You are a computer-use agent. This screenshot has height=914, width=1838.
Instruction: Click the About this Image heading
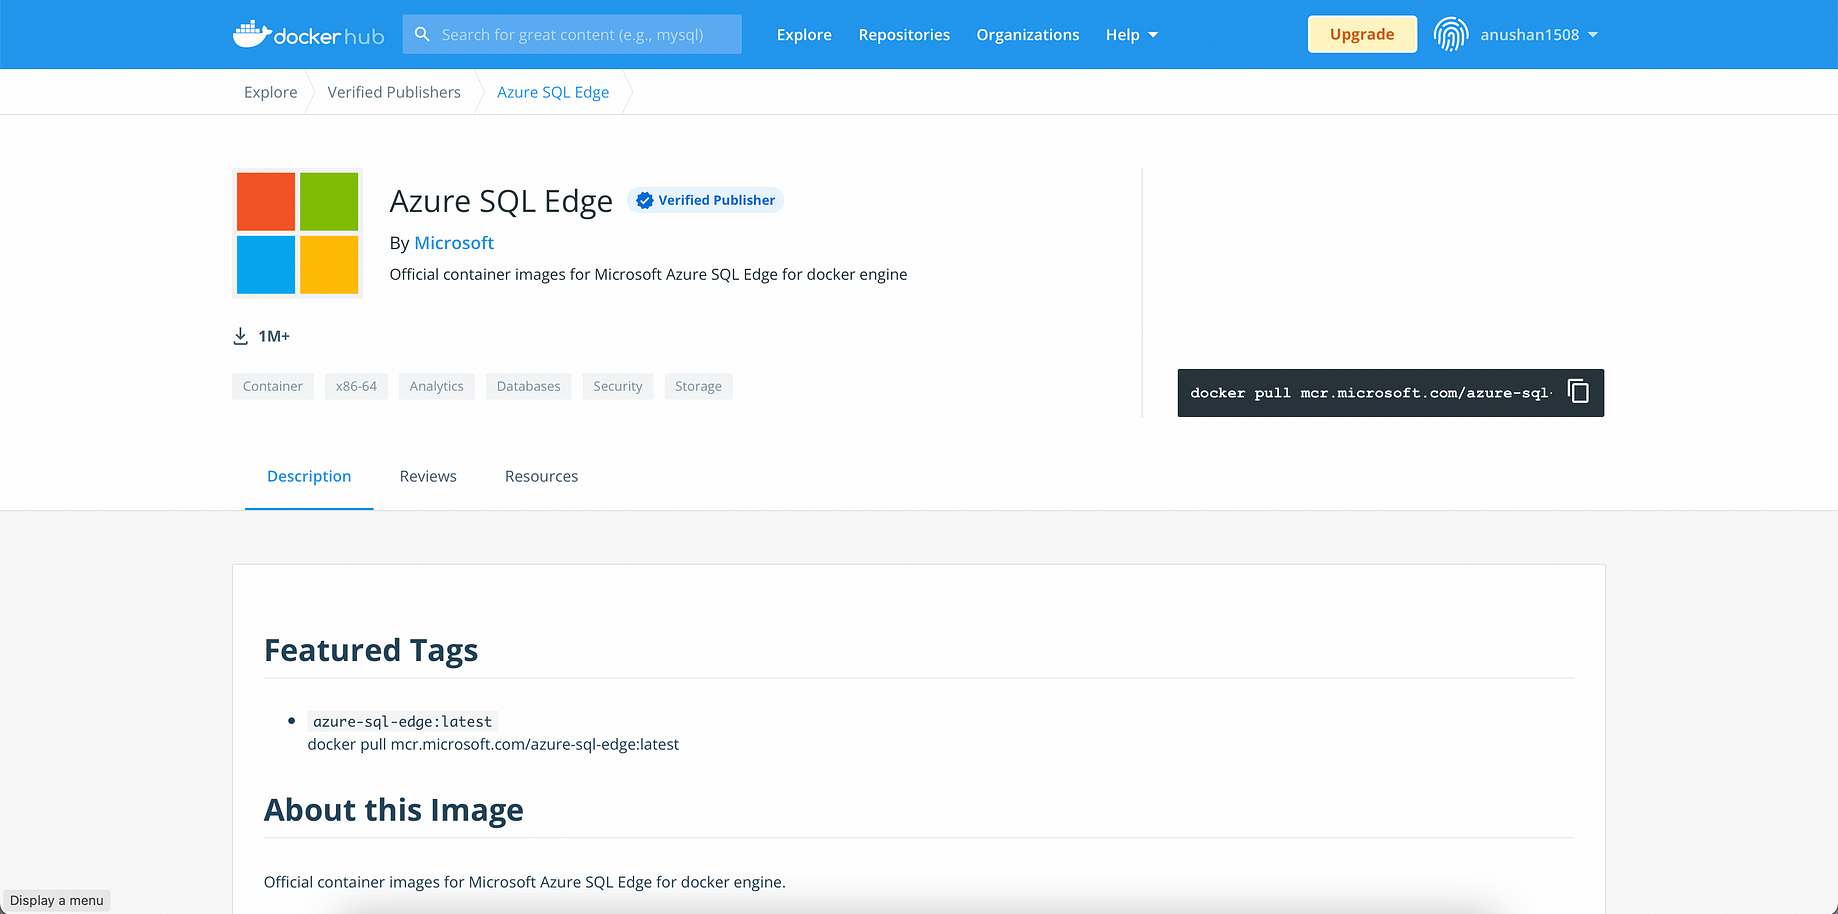pos(394,810)
